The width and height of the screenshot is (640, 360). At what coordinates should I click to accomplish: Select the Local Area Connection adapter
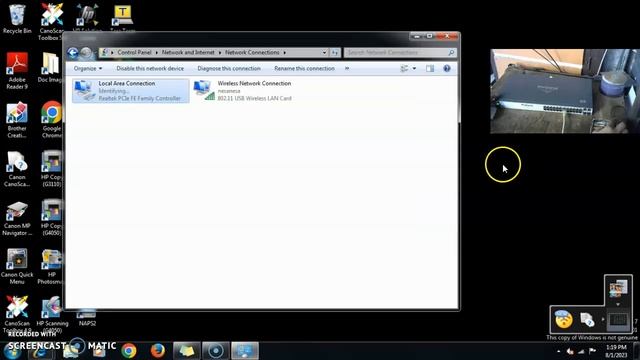131,91
